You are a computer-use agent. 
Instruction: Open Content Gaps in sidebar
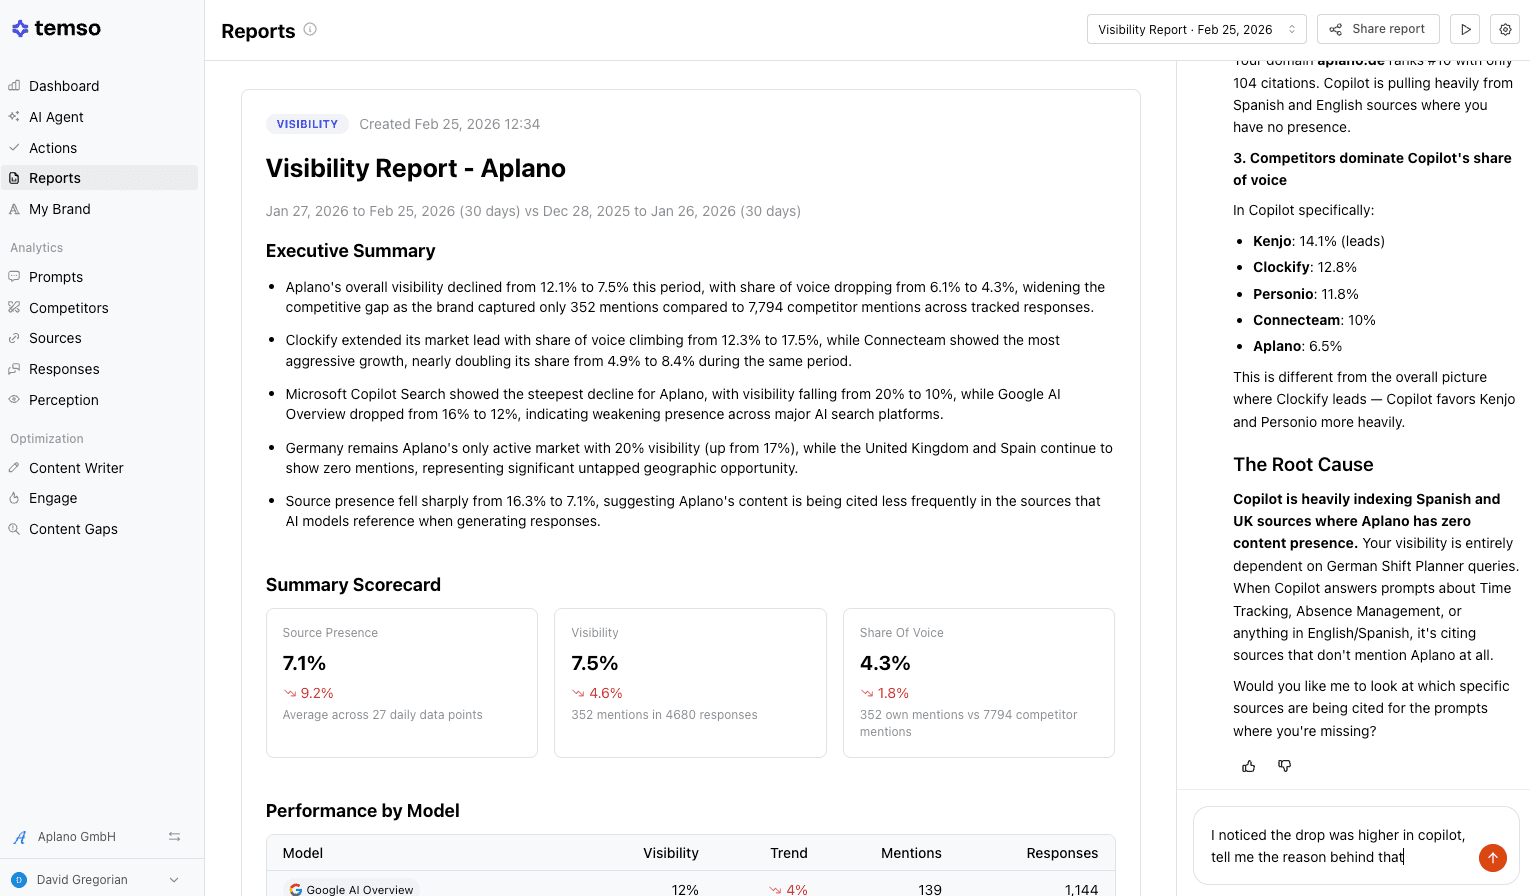73,529
